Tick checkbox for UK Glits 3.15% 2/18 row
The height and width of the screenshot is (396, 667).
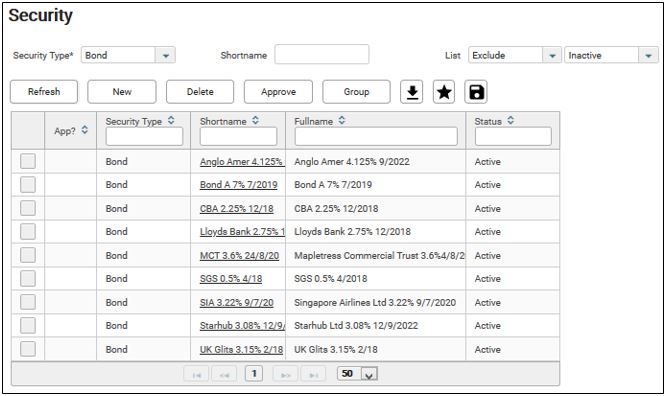(28, 349)
